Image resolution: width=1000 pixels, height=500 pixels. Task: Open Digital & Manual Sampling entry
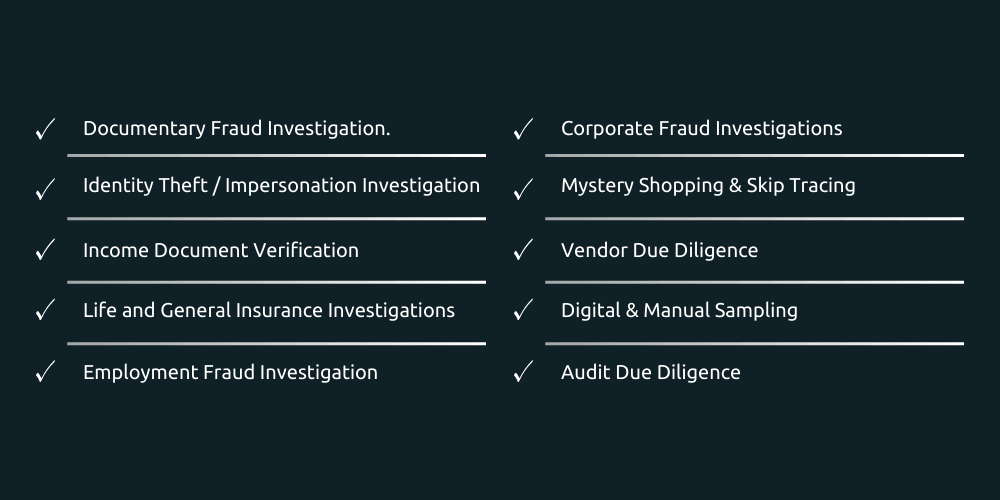(x=679, y=311)
